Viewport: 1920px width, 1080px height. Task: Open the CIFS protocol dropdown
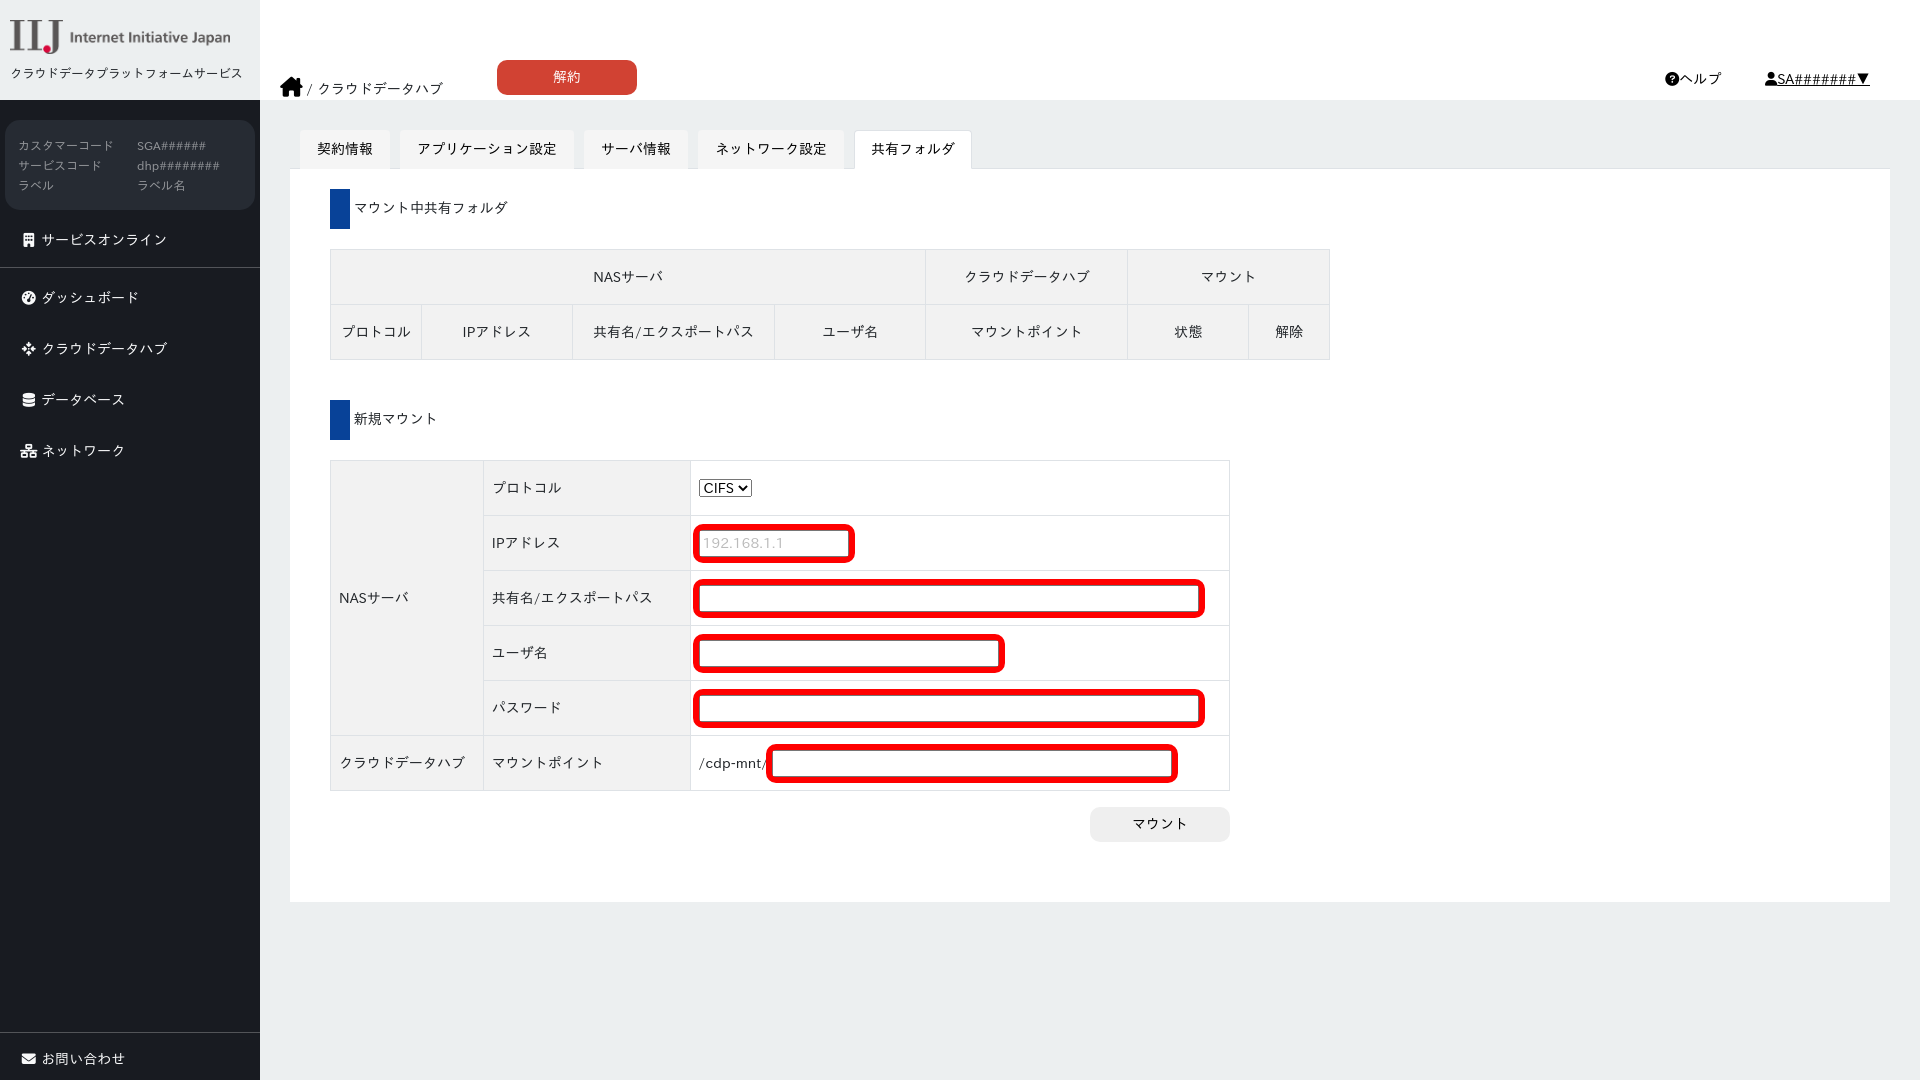(725, 488)
